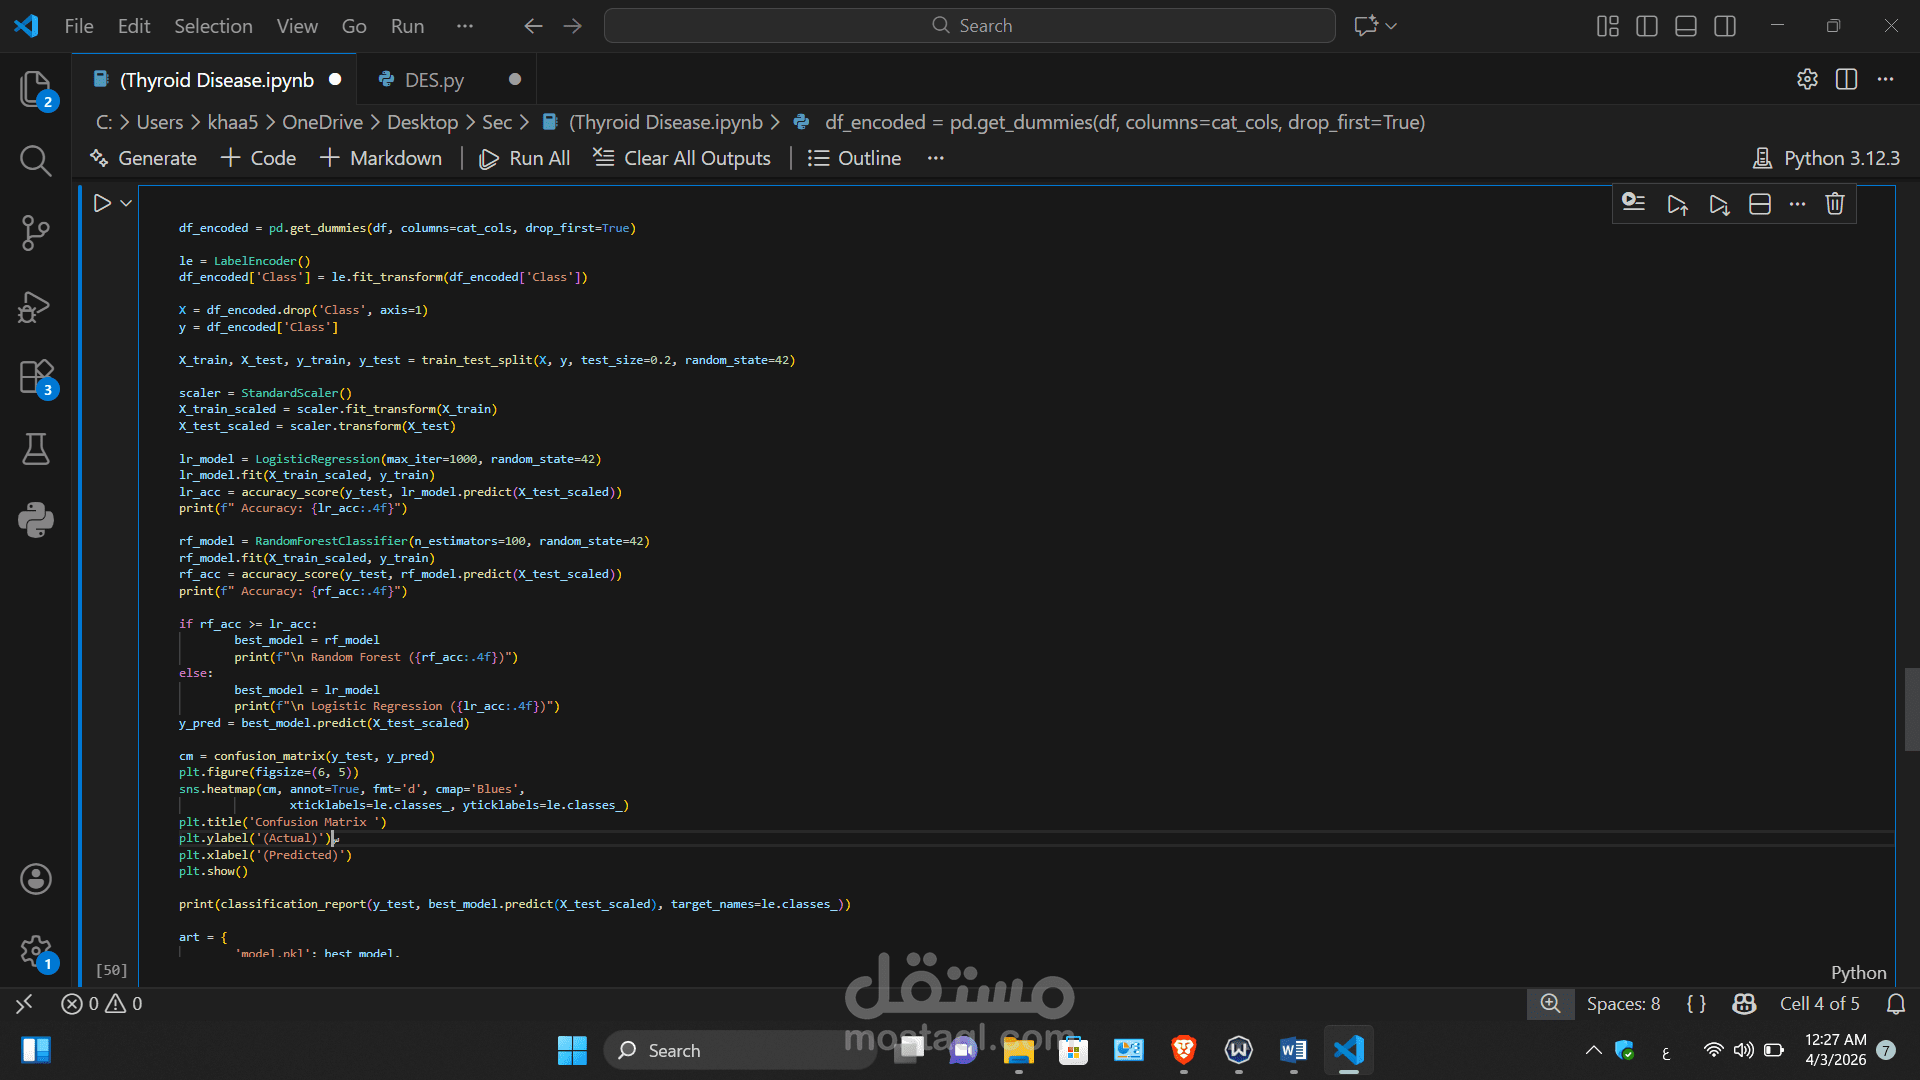Split the current notebook cell
Viewport: 1920px width, 1080px height.
click(x=1760, y=204)
